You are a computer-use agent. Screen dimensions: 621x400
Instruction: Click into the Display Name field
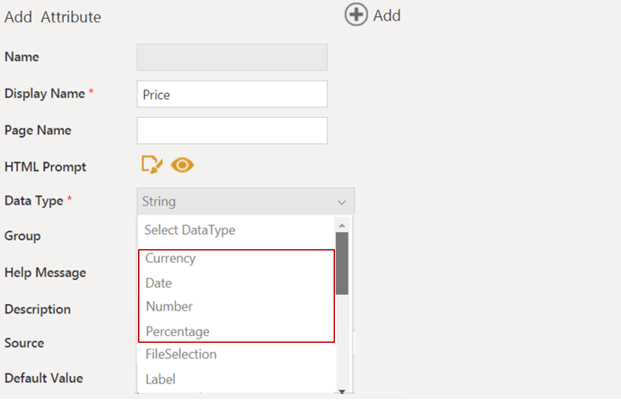[x=232, y=94]
